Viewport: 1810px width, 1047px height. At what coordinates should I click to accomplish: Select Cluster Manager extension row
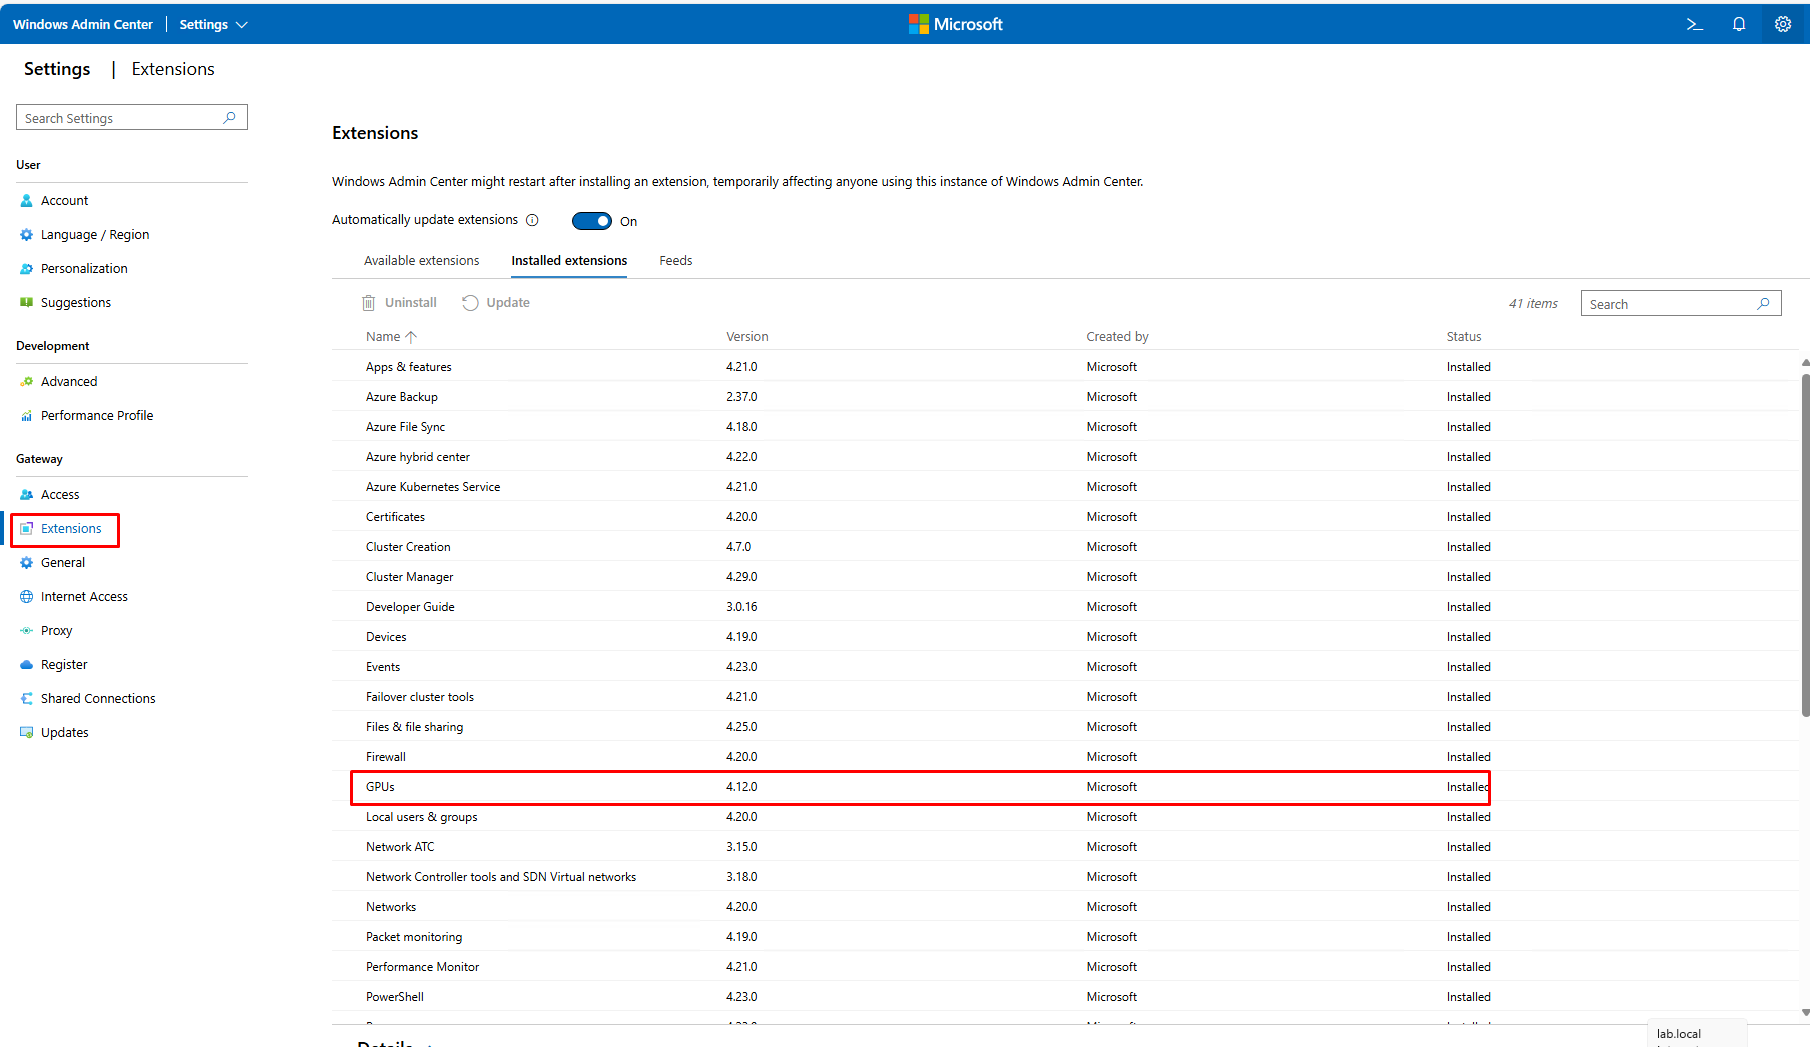point(1065,577)
